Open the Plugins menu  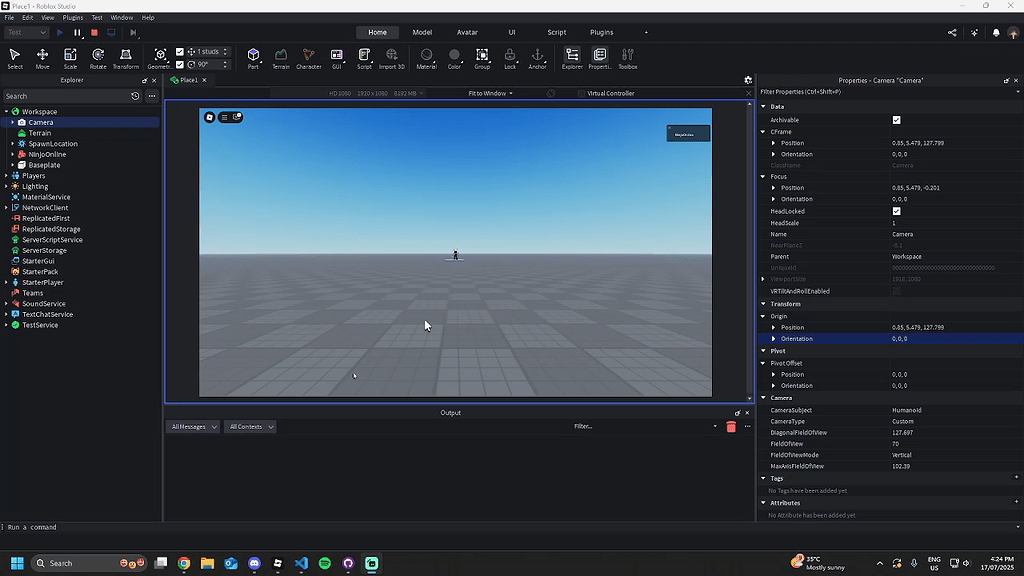(x=71, y=16)
